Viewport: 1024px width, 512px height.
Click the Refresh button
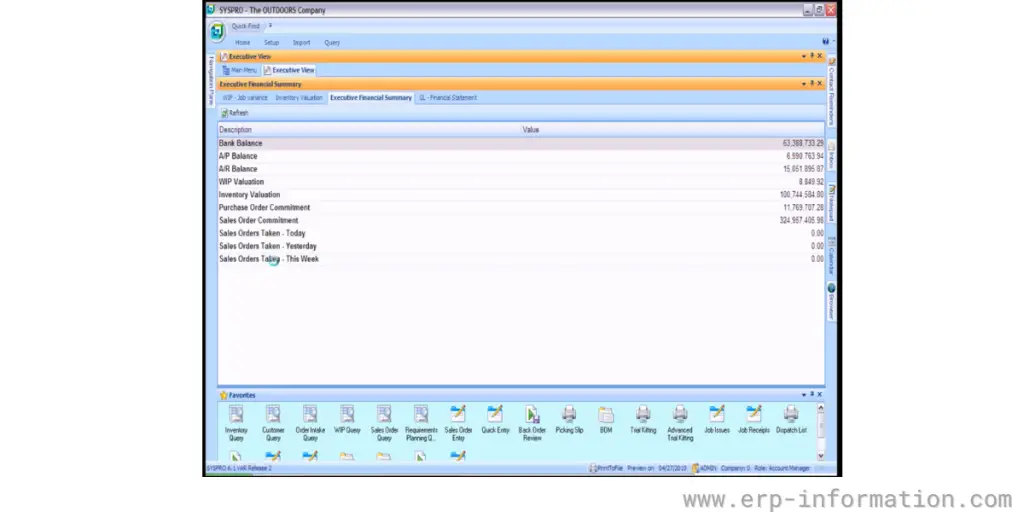coord(235,113)
